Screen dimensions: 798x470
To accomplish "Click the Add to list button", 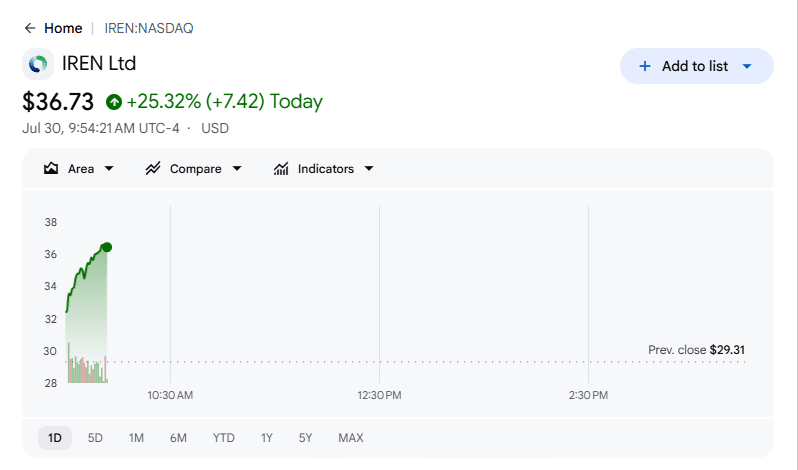I will click(697, 66).
